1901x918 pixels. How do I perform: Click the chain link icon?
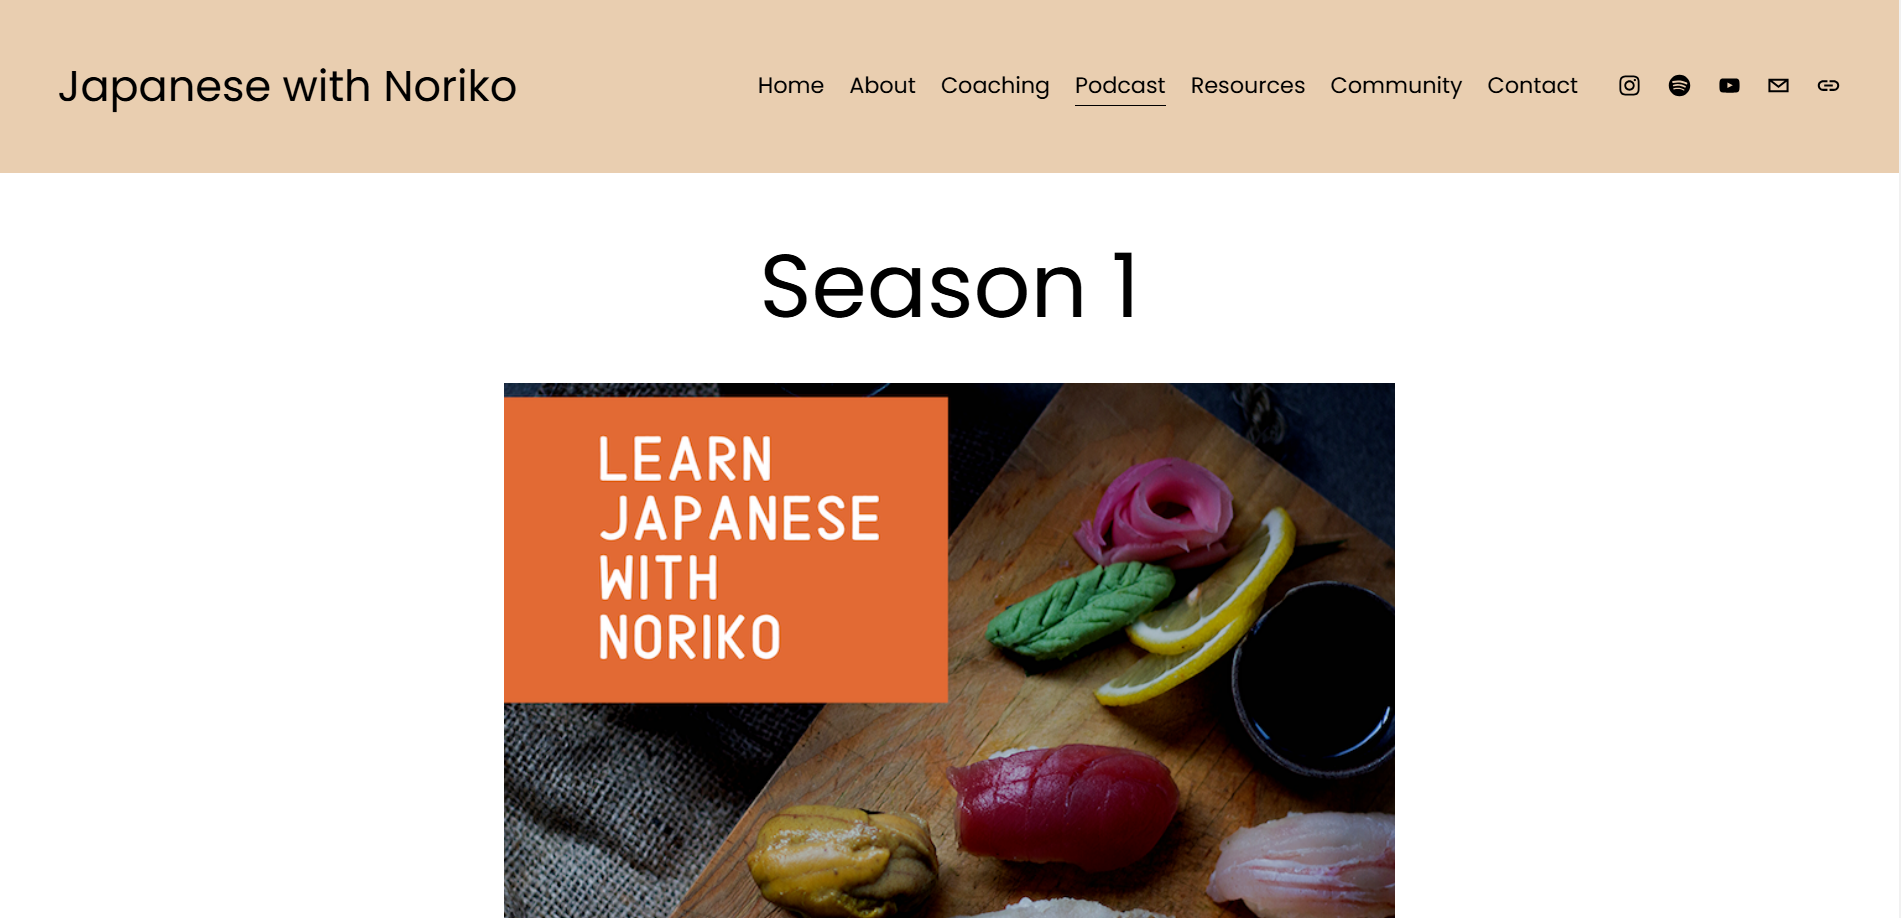[1828, 86]
